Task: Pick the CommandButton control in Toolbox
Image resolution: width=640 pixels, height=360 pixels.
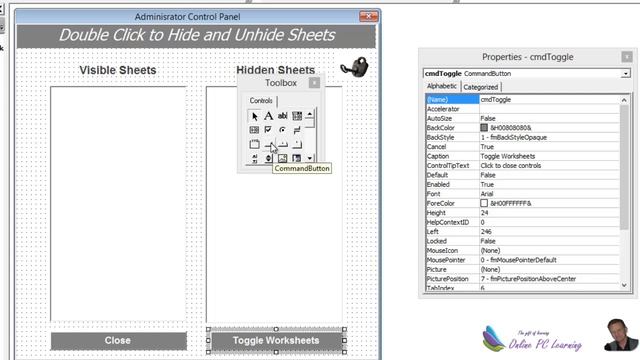Action: pyautogui.click(x=269, y=144)
